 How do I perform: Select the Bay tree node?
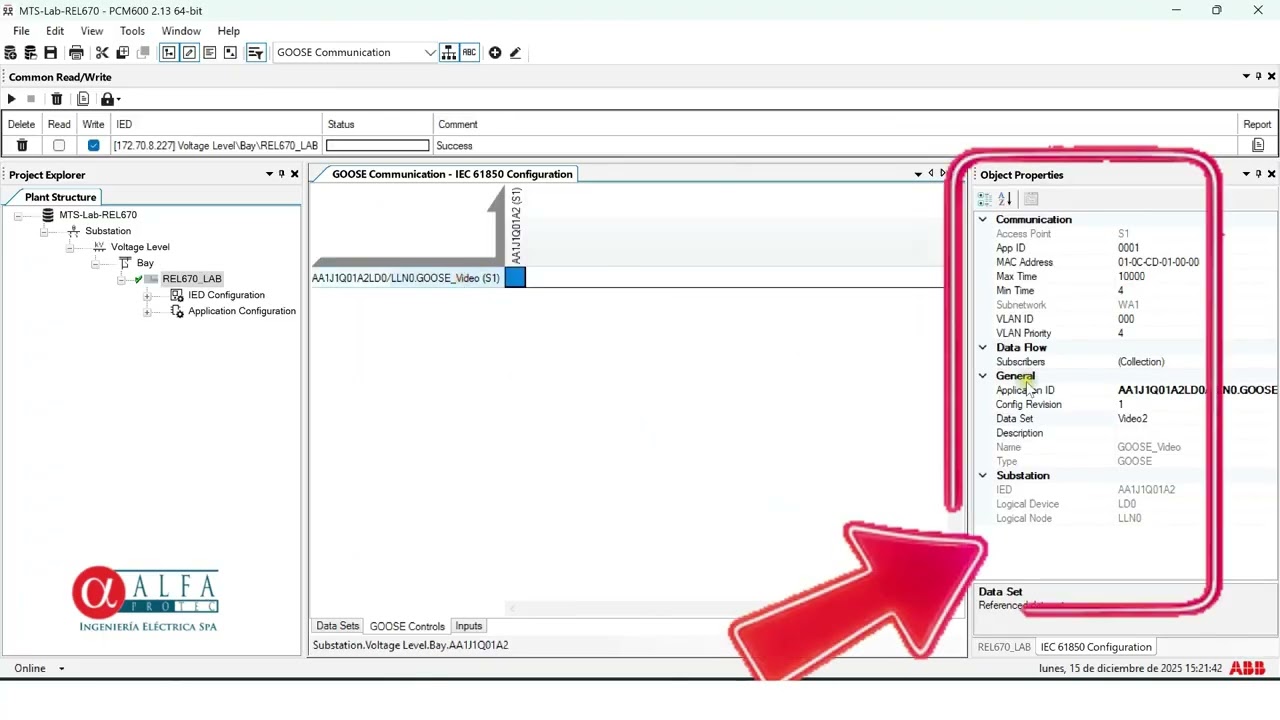[x=145, y=263]
